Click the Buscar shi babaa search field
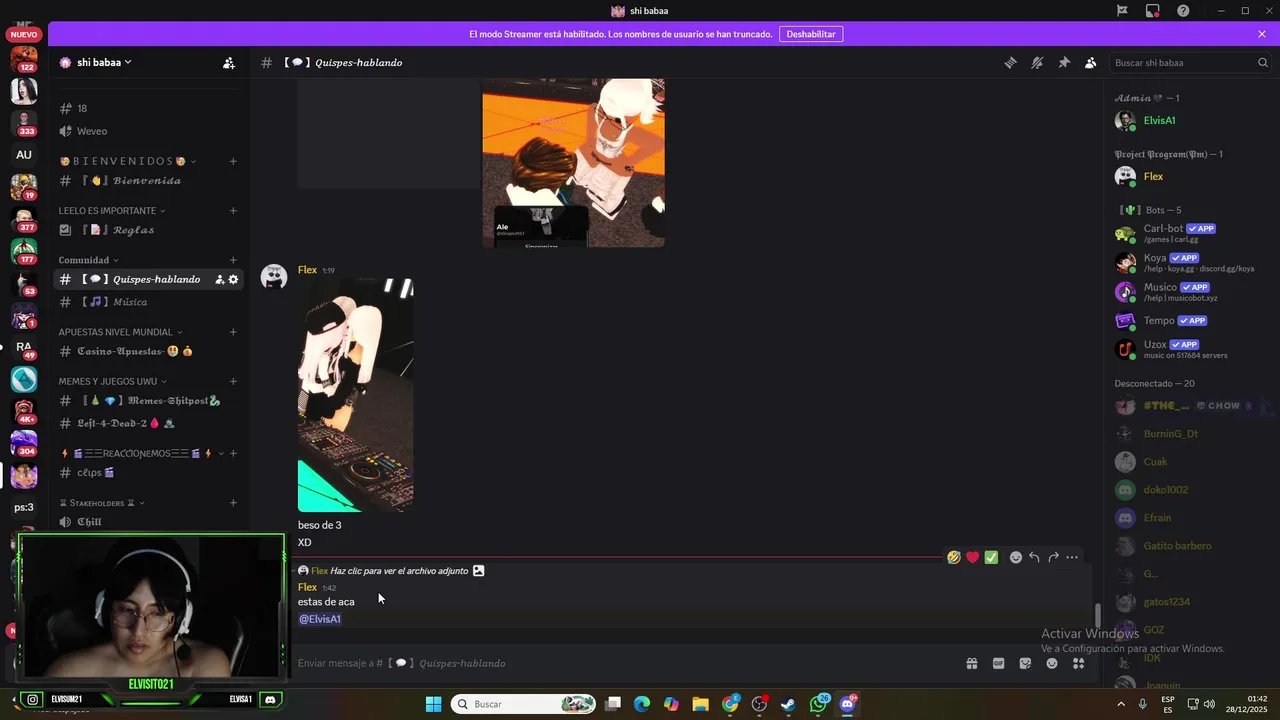1280x720 pixels. pyautogui.click(x=1190, y=62)
